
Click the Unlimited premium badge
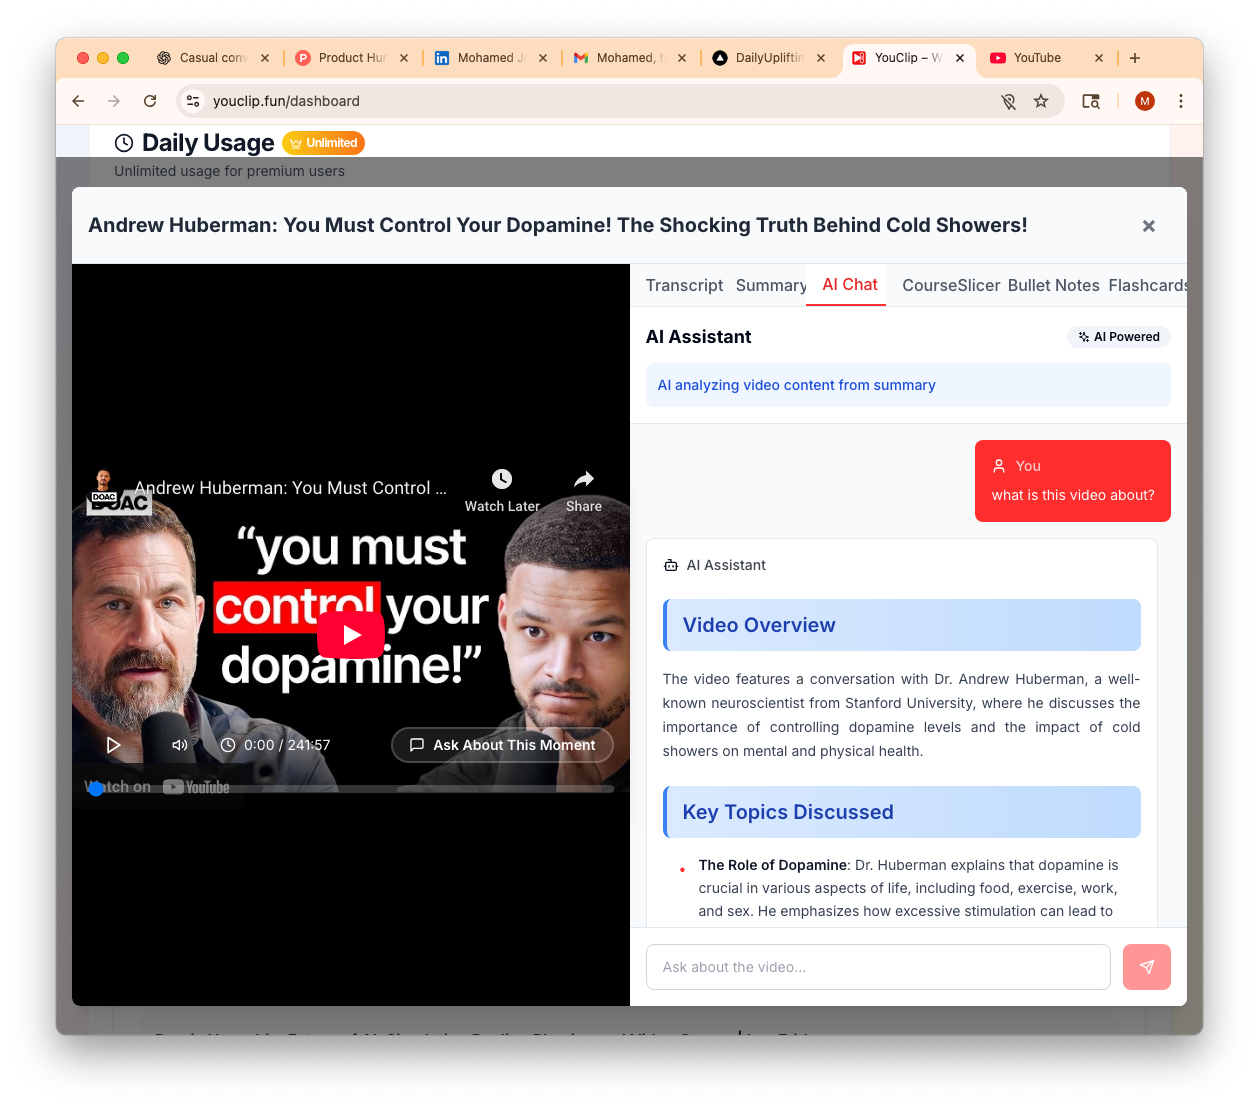point(323,143)
